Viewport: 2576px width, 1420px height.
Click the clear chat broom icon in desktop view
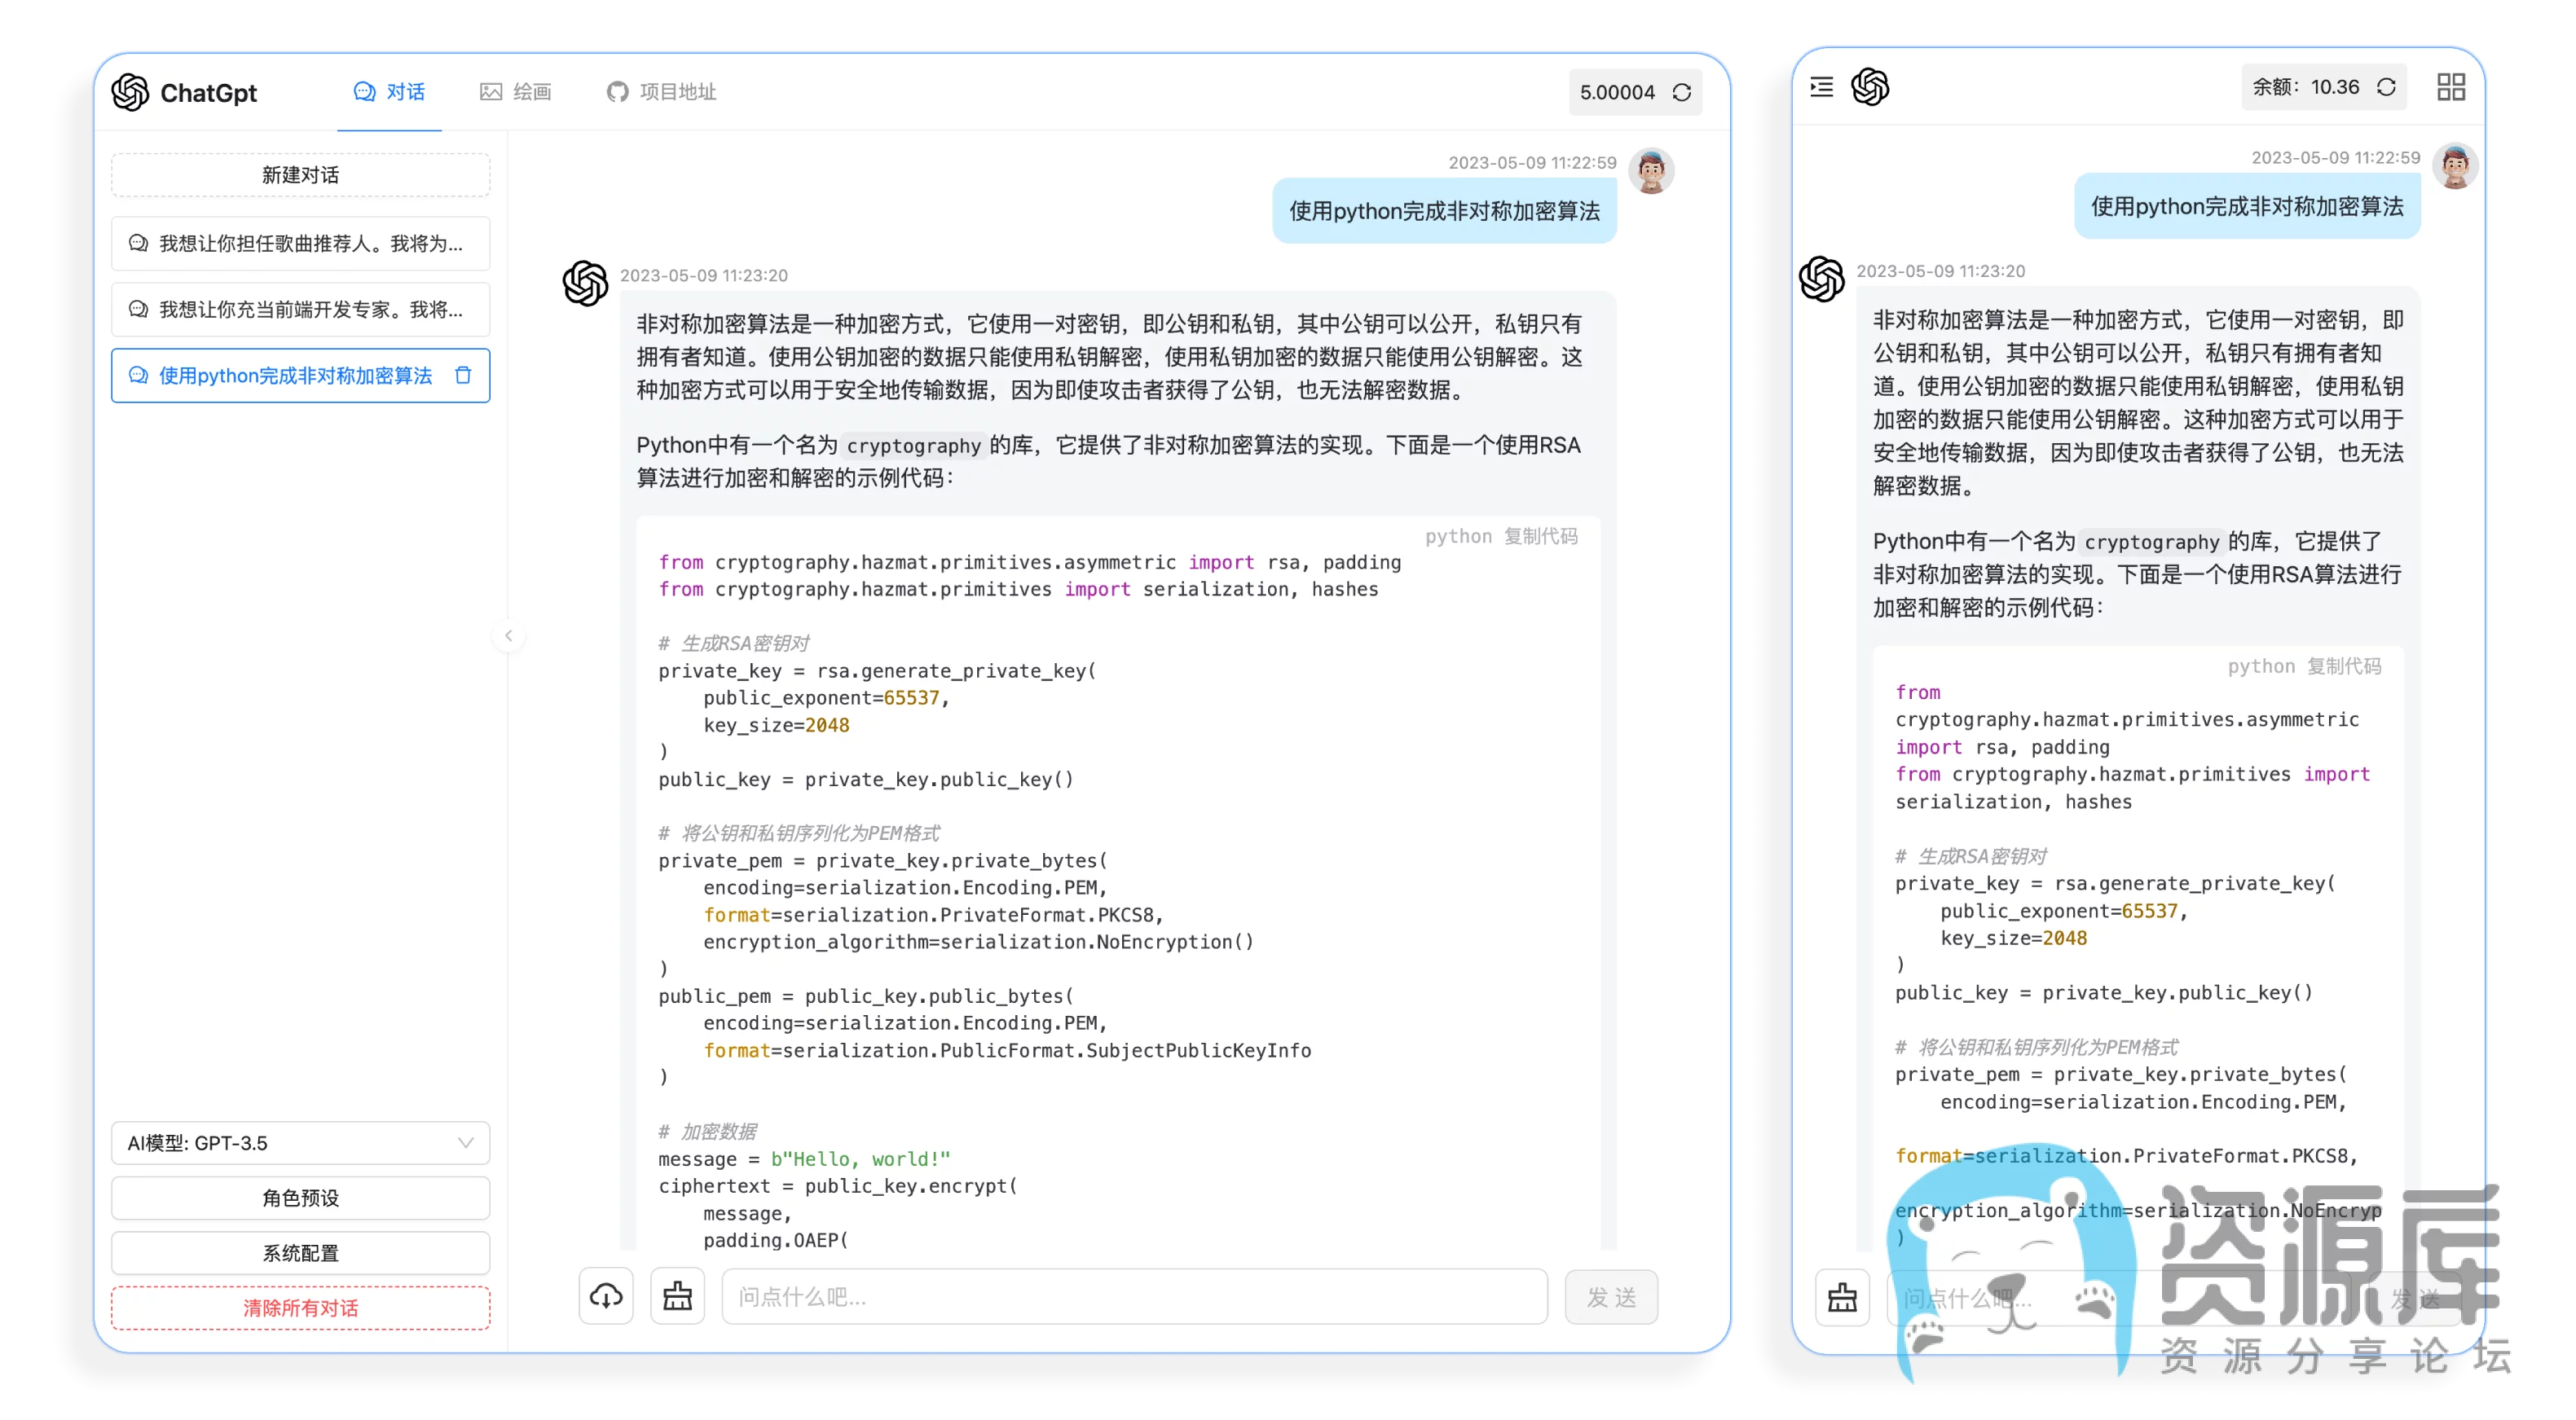[677, 1297]
